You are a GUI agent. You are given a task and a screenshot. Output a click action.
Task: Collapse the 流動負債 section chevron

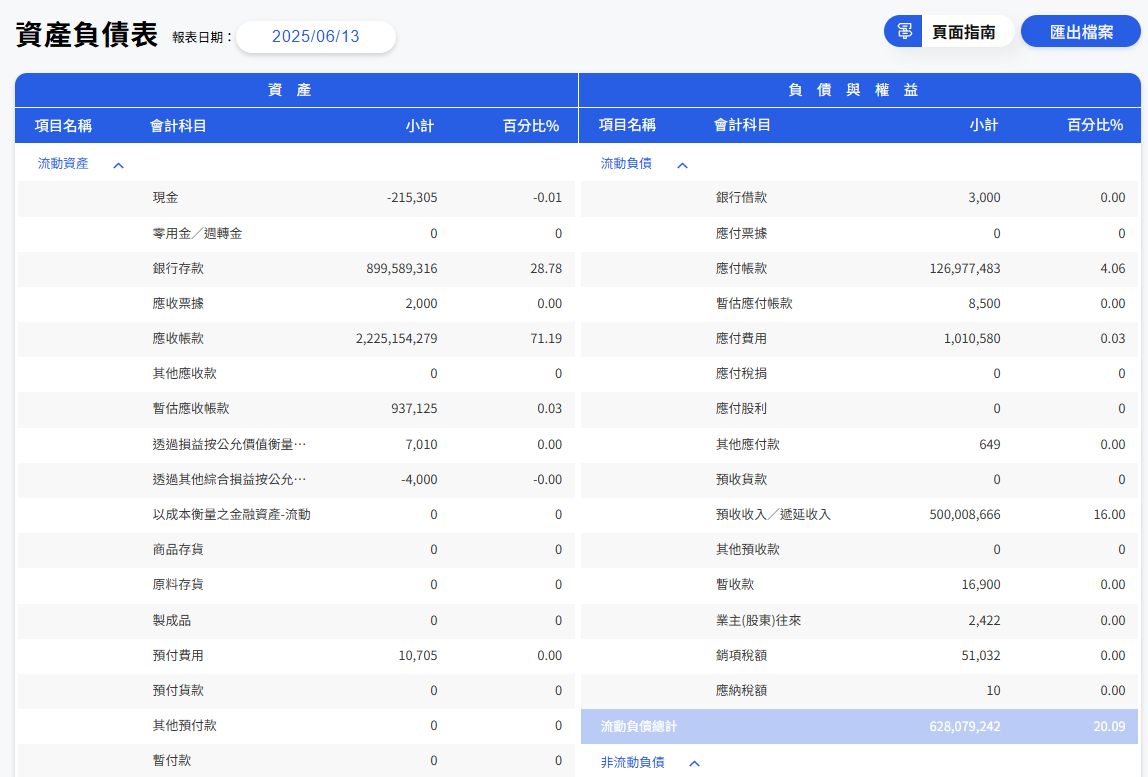682,164
